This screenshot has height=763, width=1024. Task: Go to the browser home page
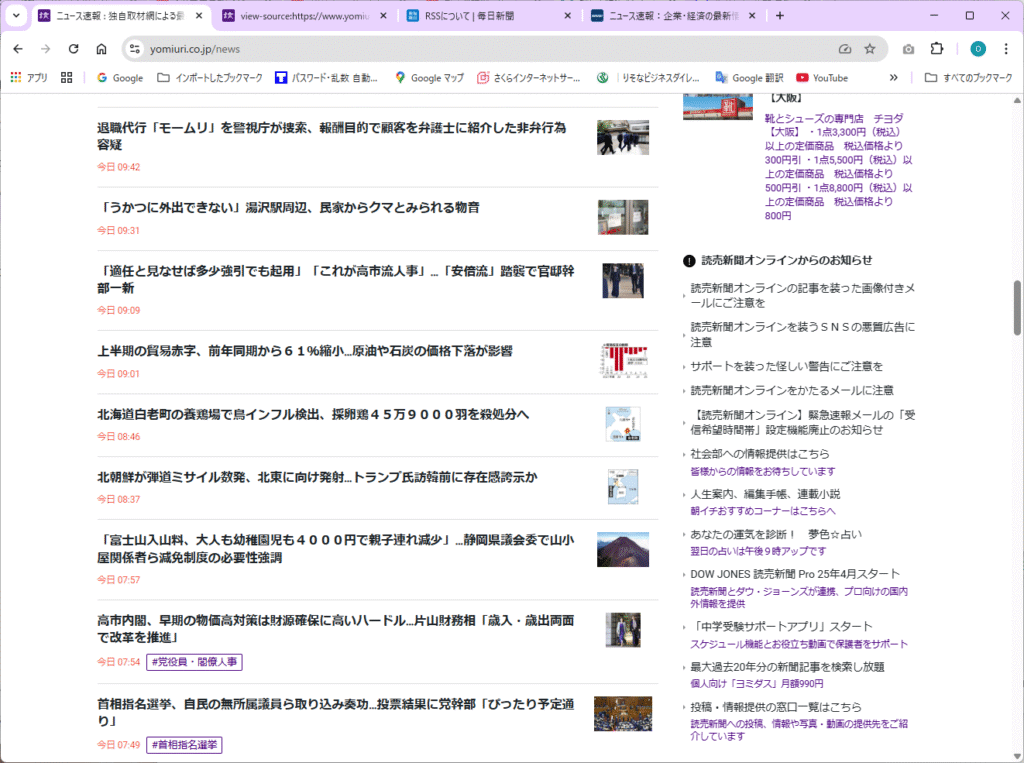click(x=101, y=49)
